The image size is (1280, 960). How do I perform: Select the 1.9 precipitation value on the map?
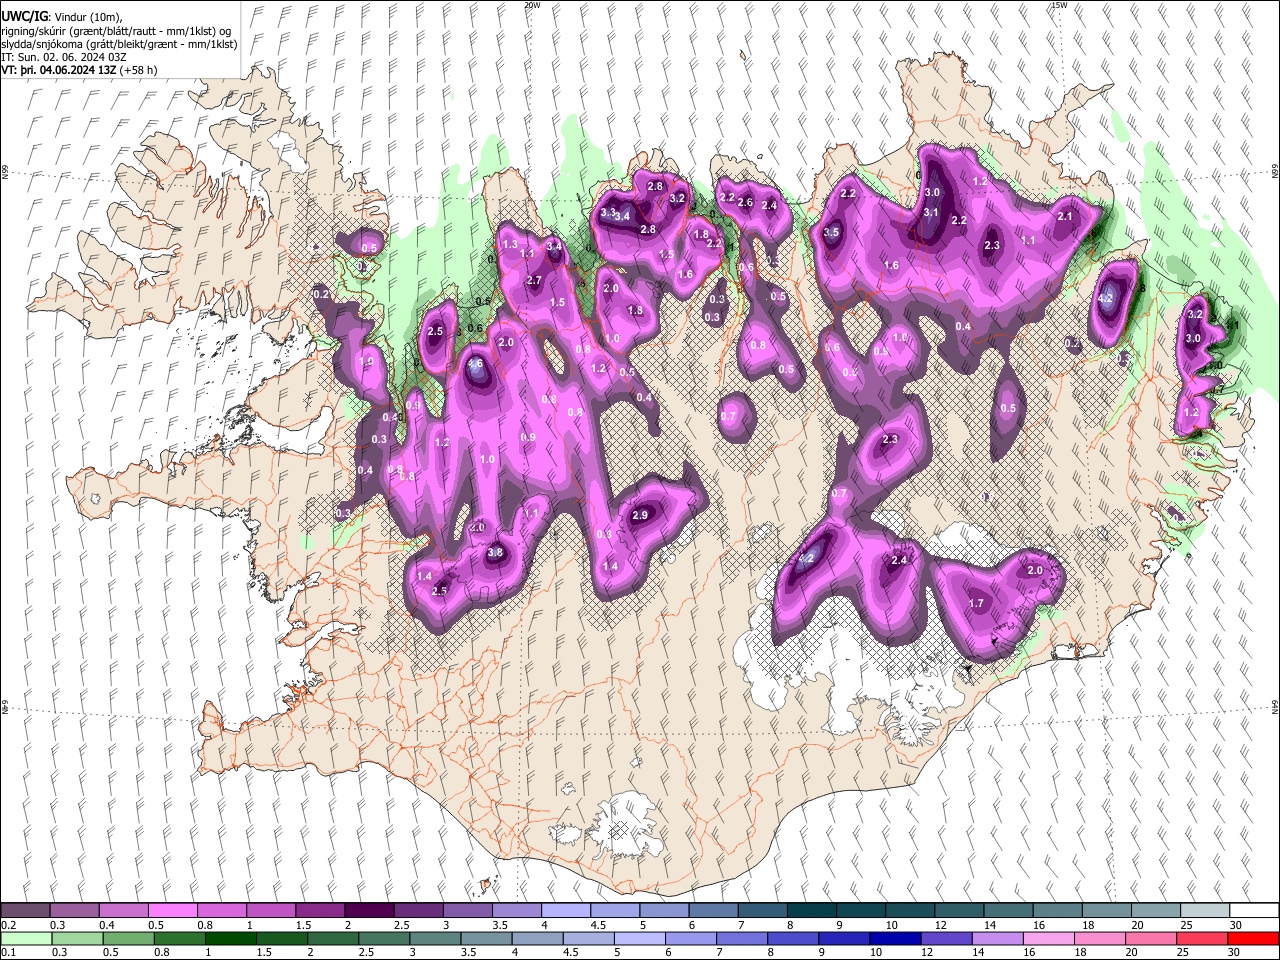tap(366, 362)
